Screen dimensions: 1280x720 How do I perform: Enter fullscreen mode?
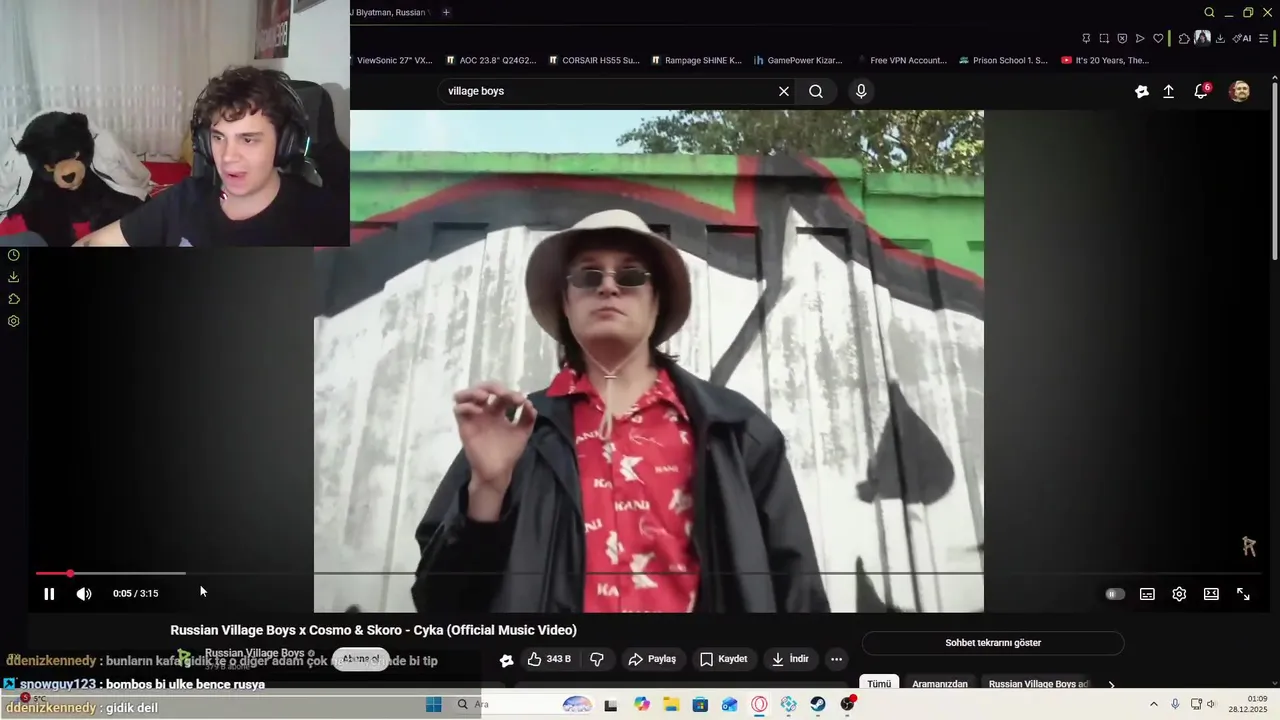[x=1243, y=594]
